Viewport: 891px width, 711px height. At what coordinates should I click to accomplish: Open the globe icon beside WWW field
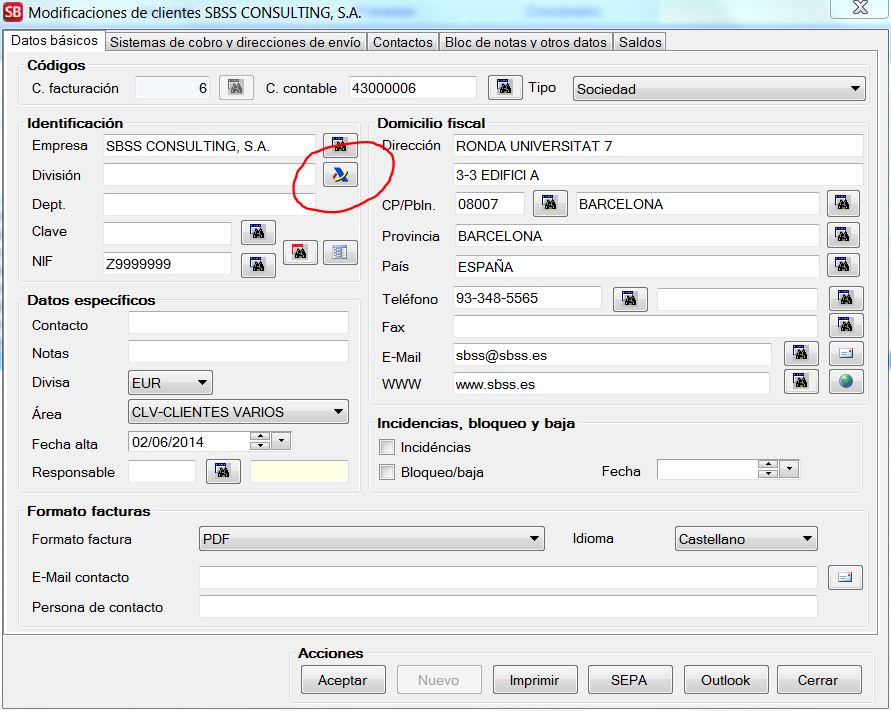point(845,382)
